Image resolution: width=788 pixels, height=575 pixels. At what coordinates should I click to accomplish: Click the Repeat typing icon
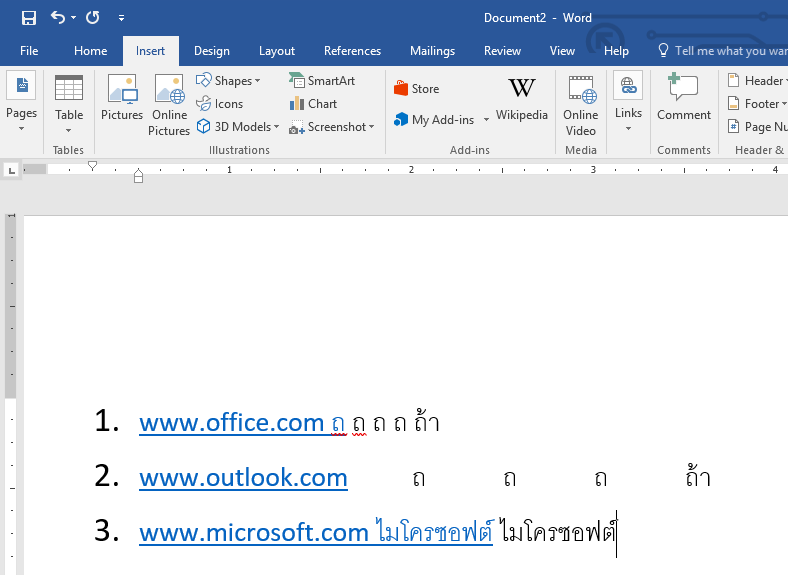(x=92, y=18)
